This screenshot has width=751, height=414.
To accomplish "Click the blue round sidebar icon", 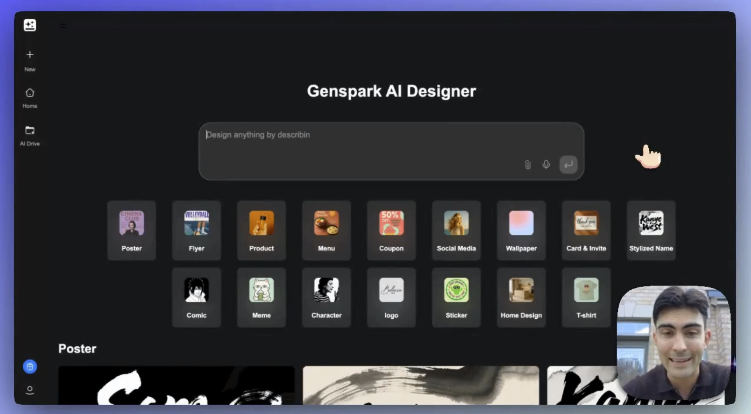I will pyautogui.click(x=30, y=367).
